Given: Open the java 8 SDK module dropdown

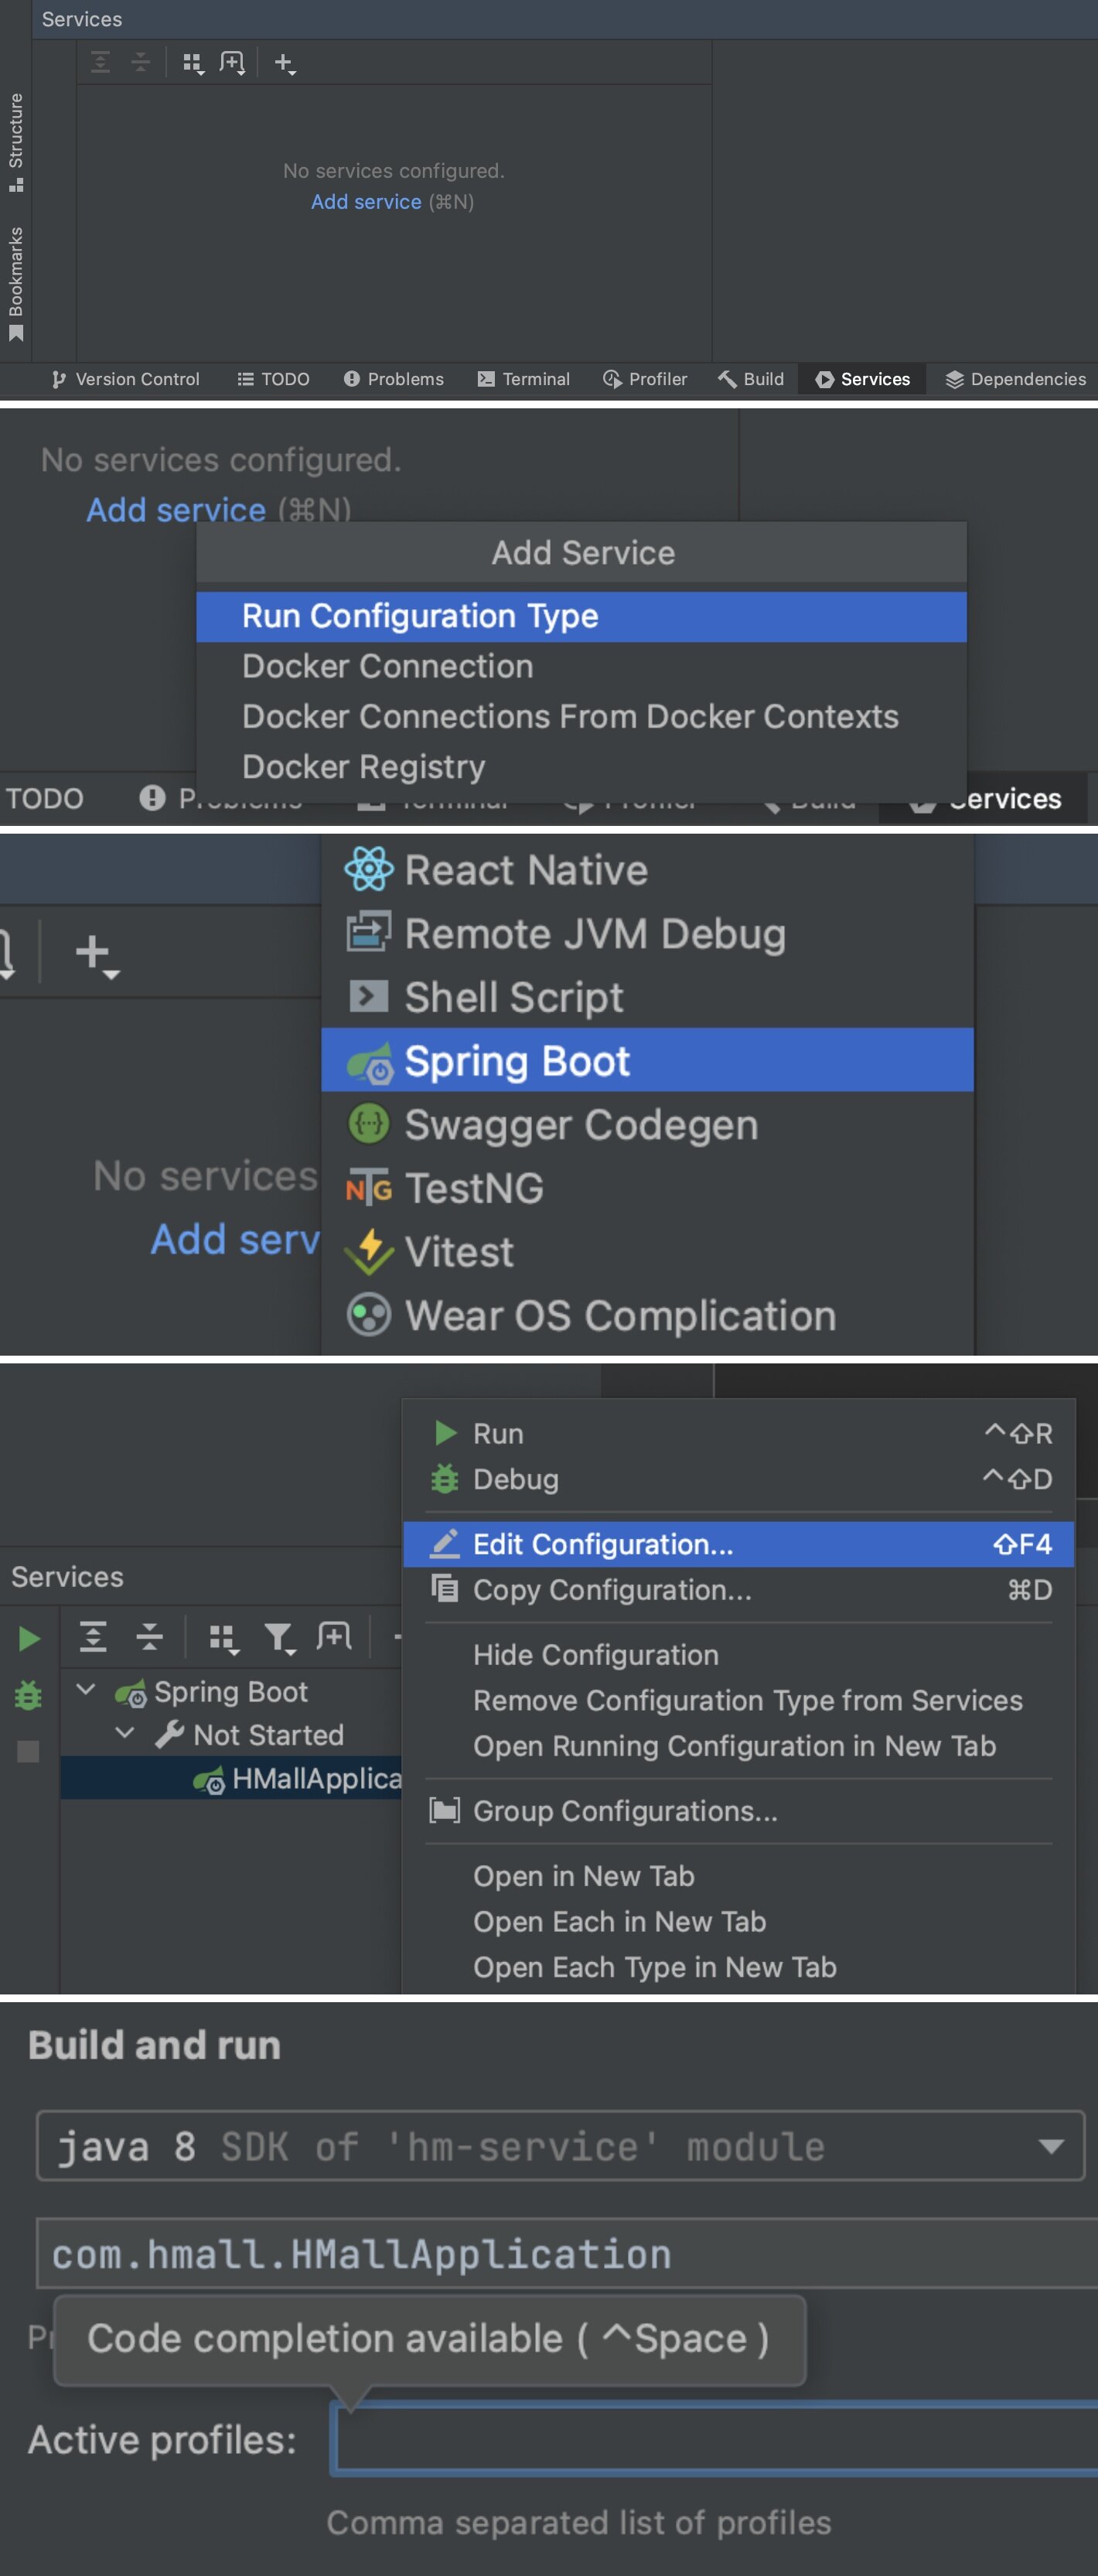Looking at the screenshot, I should pos(1050,2146).
